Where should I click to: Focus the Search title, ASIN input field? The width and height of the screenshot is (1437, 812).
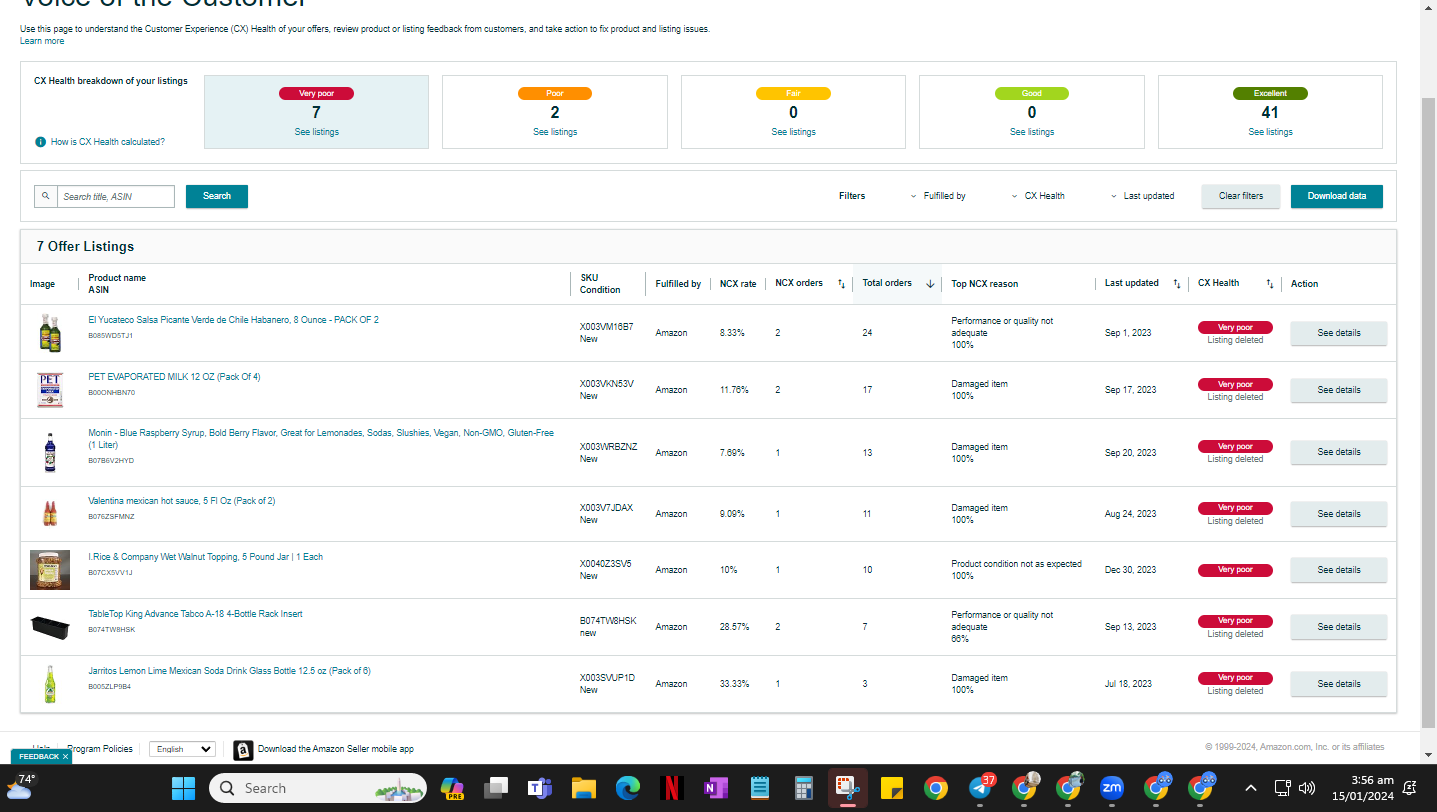tap(116, 196)
